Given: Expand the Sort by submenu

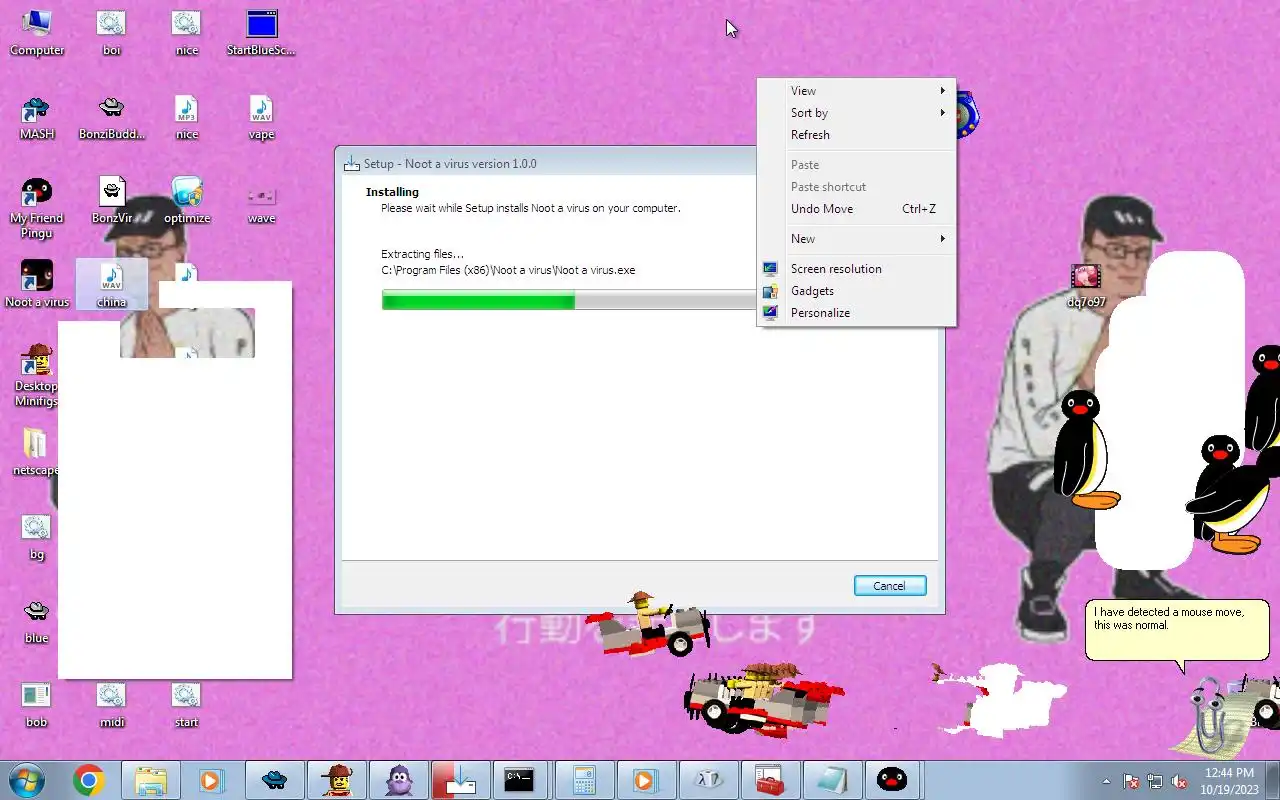Looking at the screenshot, I should [x=857, y=113].
